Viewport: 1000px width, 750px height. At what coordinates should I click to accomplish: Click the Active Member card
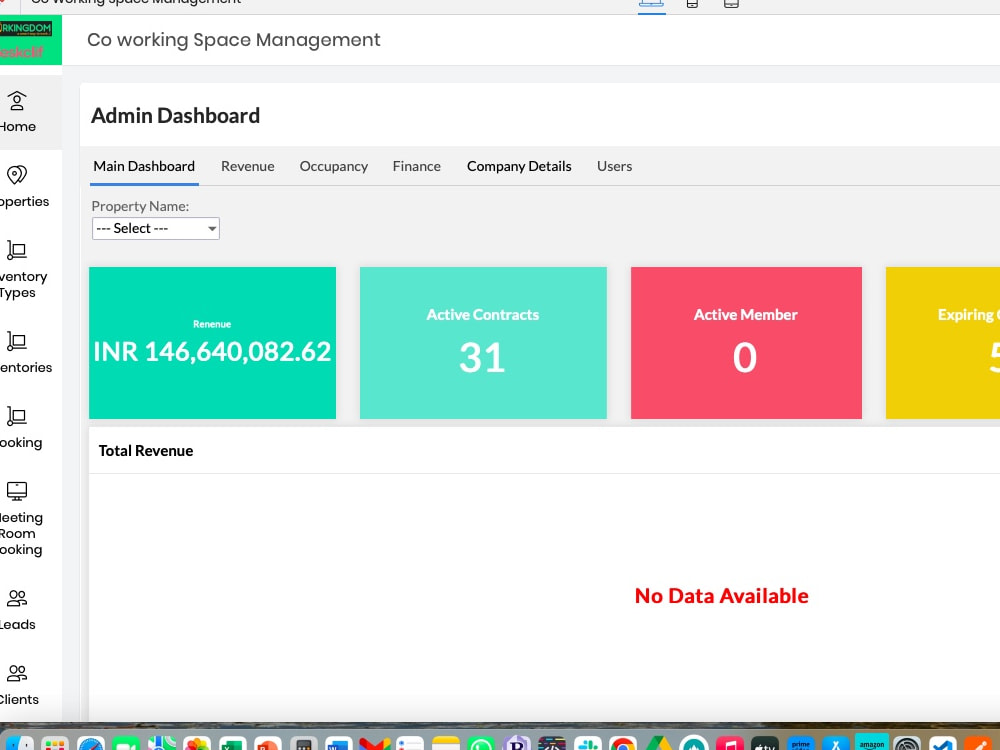click(746, 343)
